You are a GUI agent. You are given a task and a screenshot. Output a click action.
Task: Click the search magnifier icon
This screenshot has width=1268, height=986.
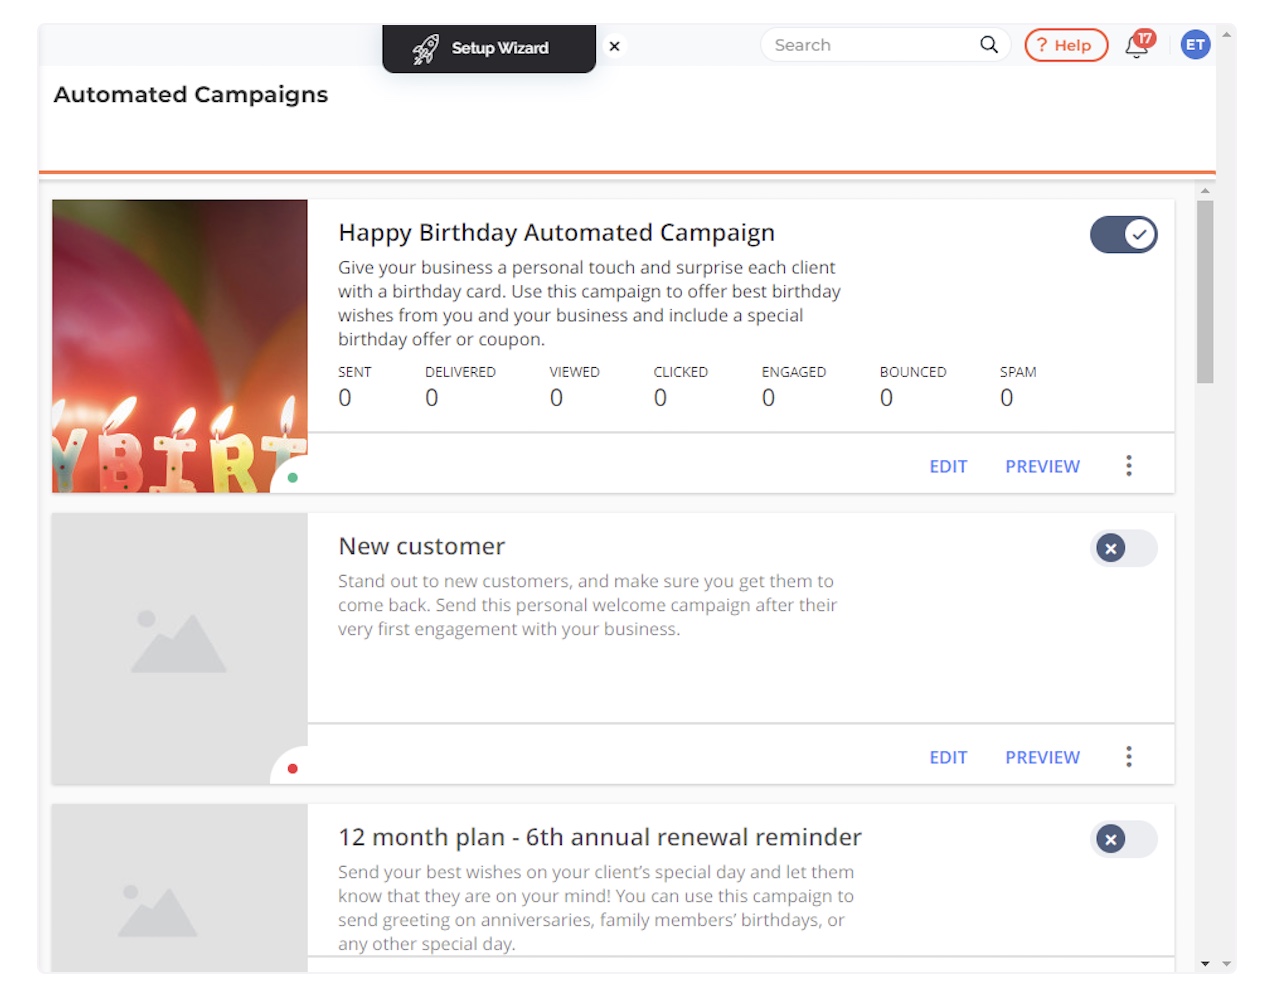click(989, 45)
